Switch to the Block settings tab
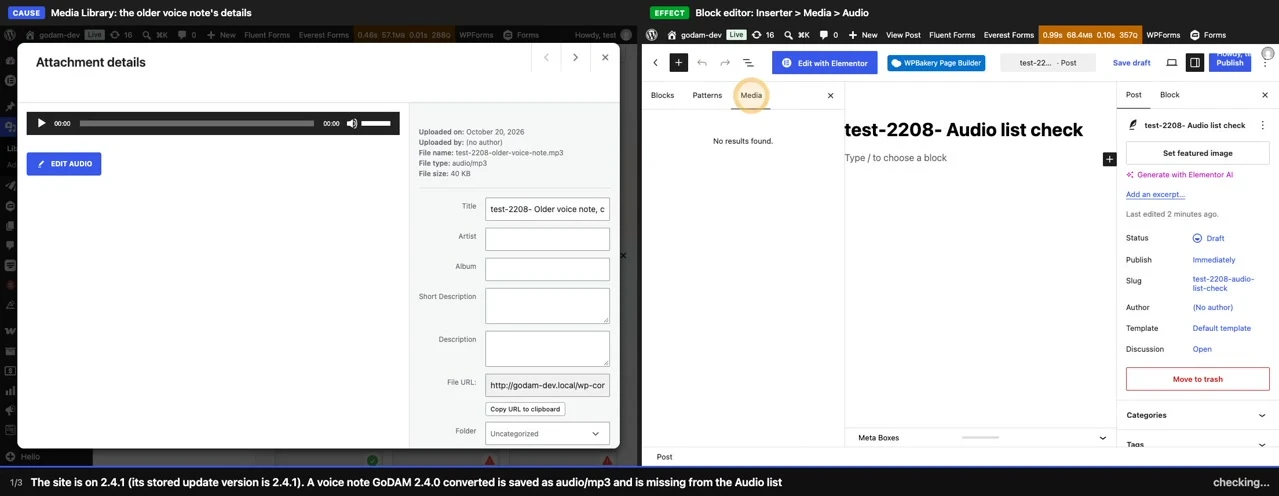 click(x=1169, y=95)
